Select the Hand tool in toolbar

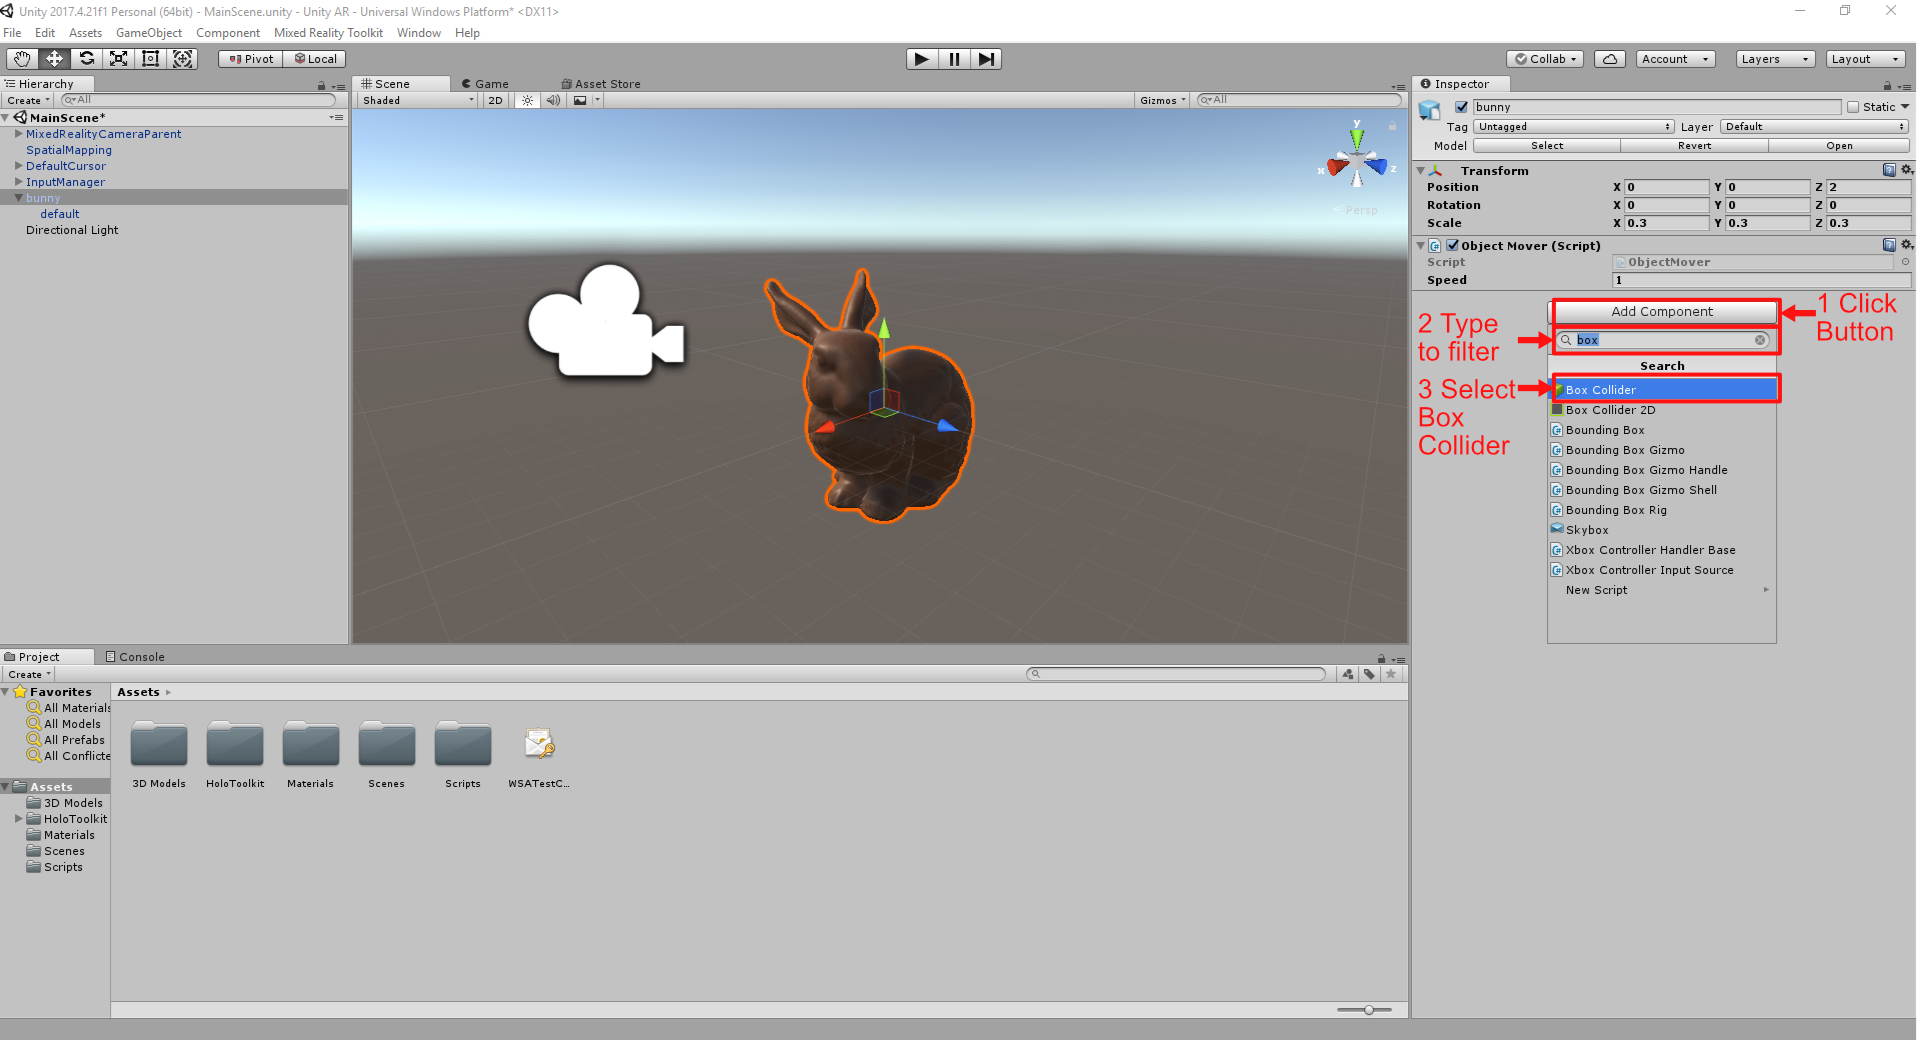(22, 59)
